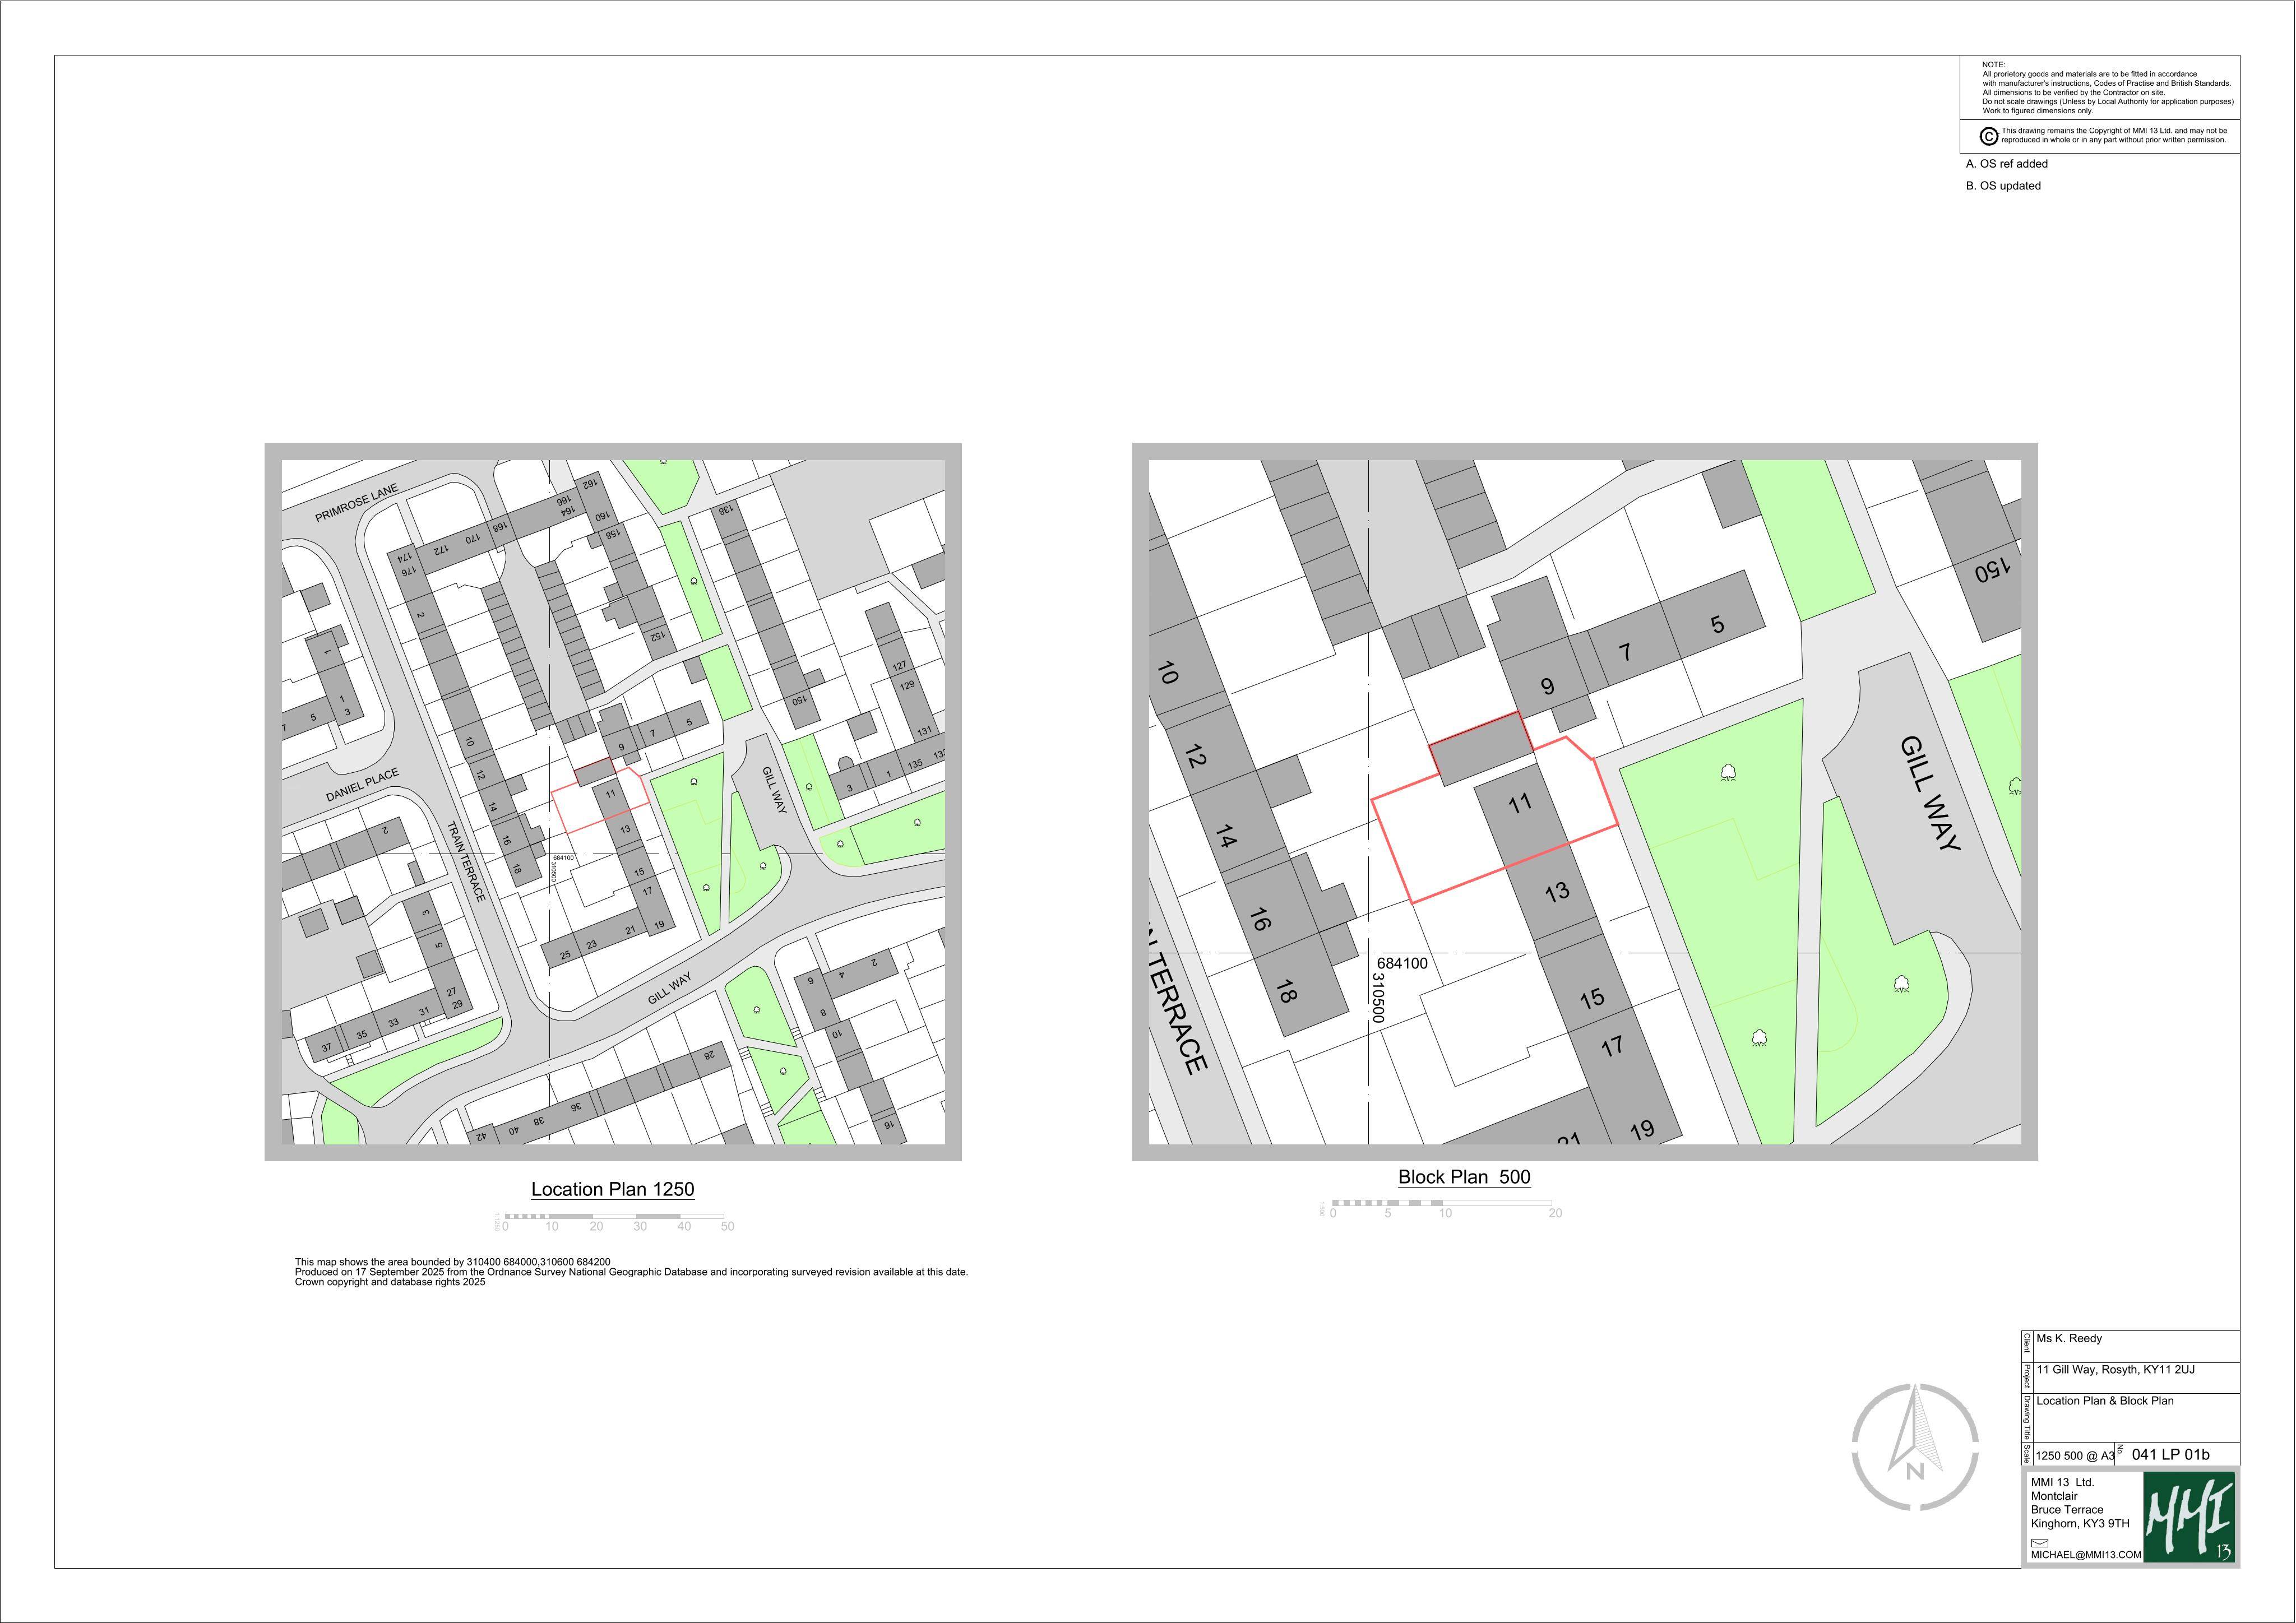The height and width of the screenshot is (1623, 2296).
Task: Click the envelope icon above the email address
Action: click(2039, 1542)
